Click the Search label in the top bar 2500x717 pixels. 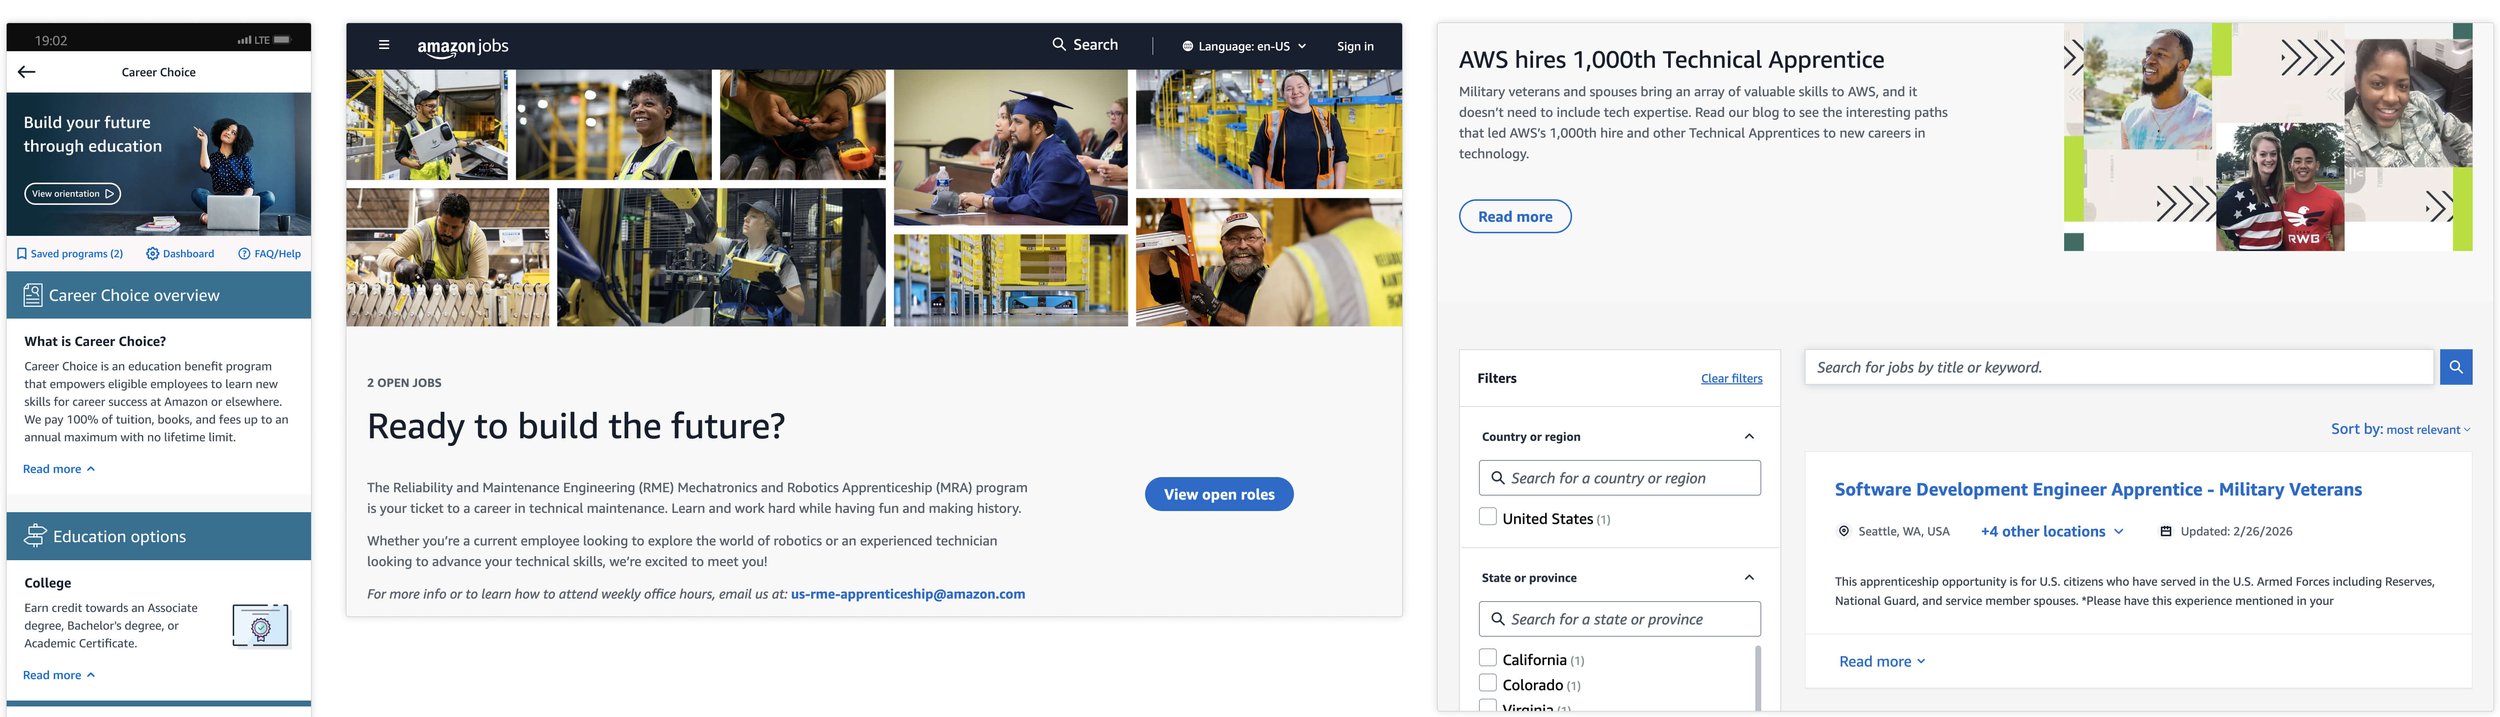click(1095, 45)
